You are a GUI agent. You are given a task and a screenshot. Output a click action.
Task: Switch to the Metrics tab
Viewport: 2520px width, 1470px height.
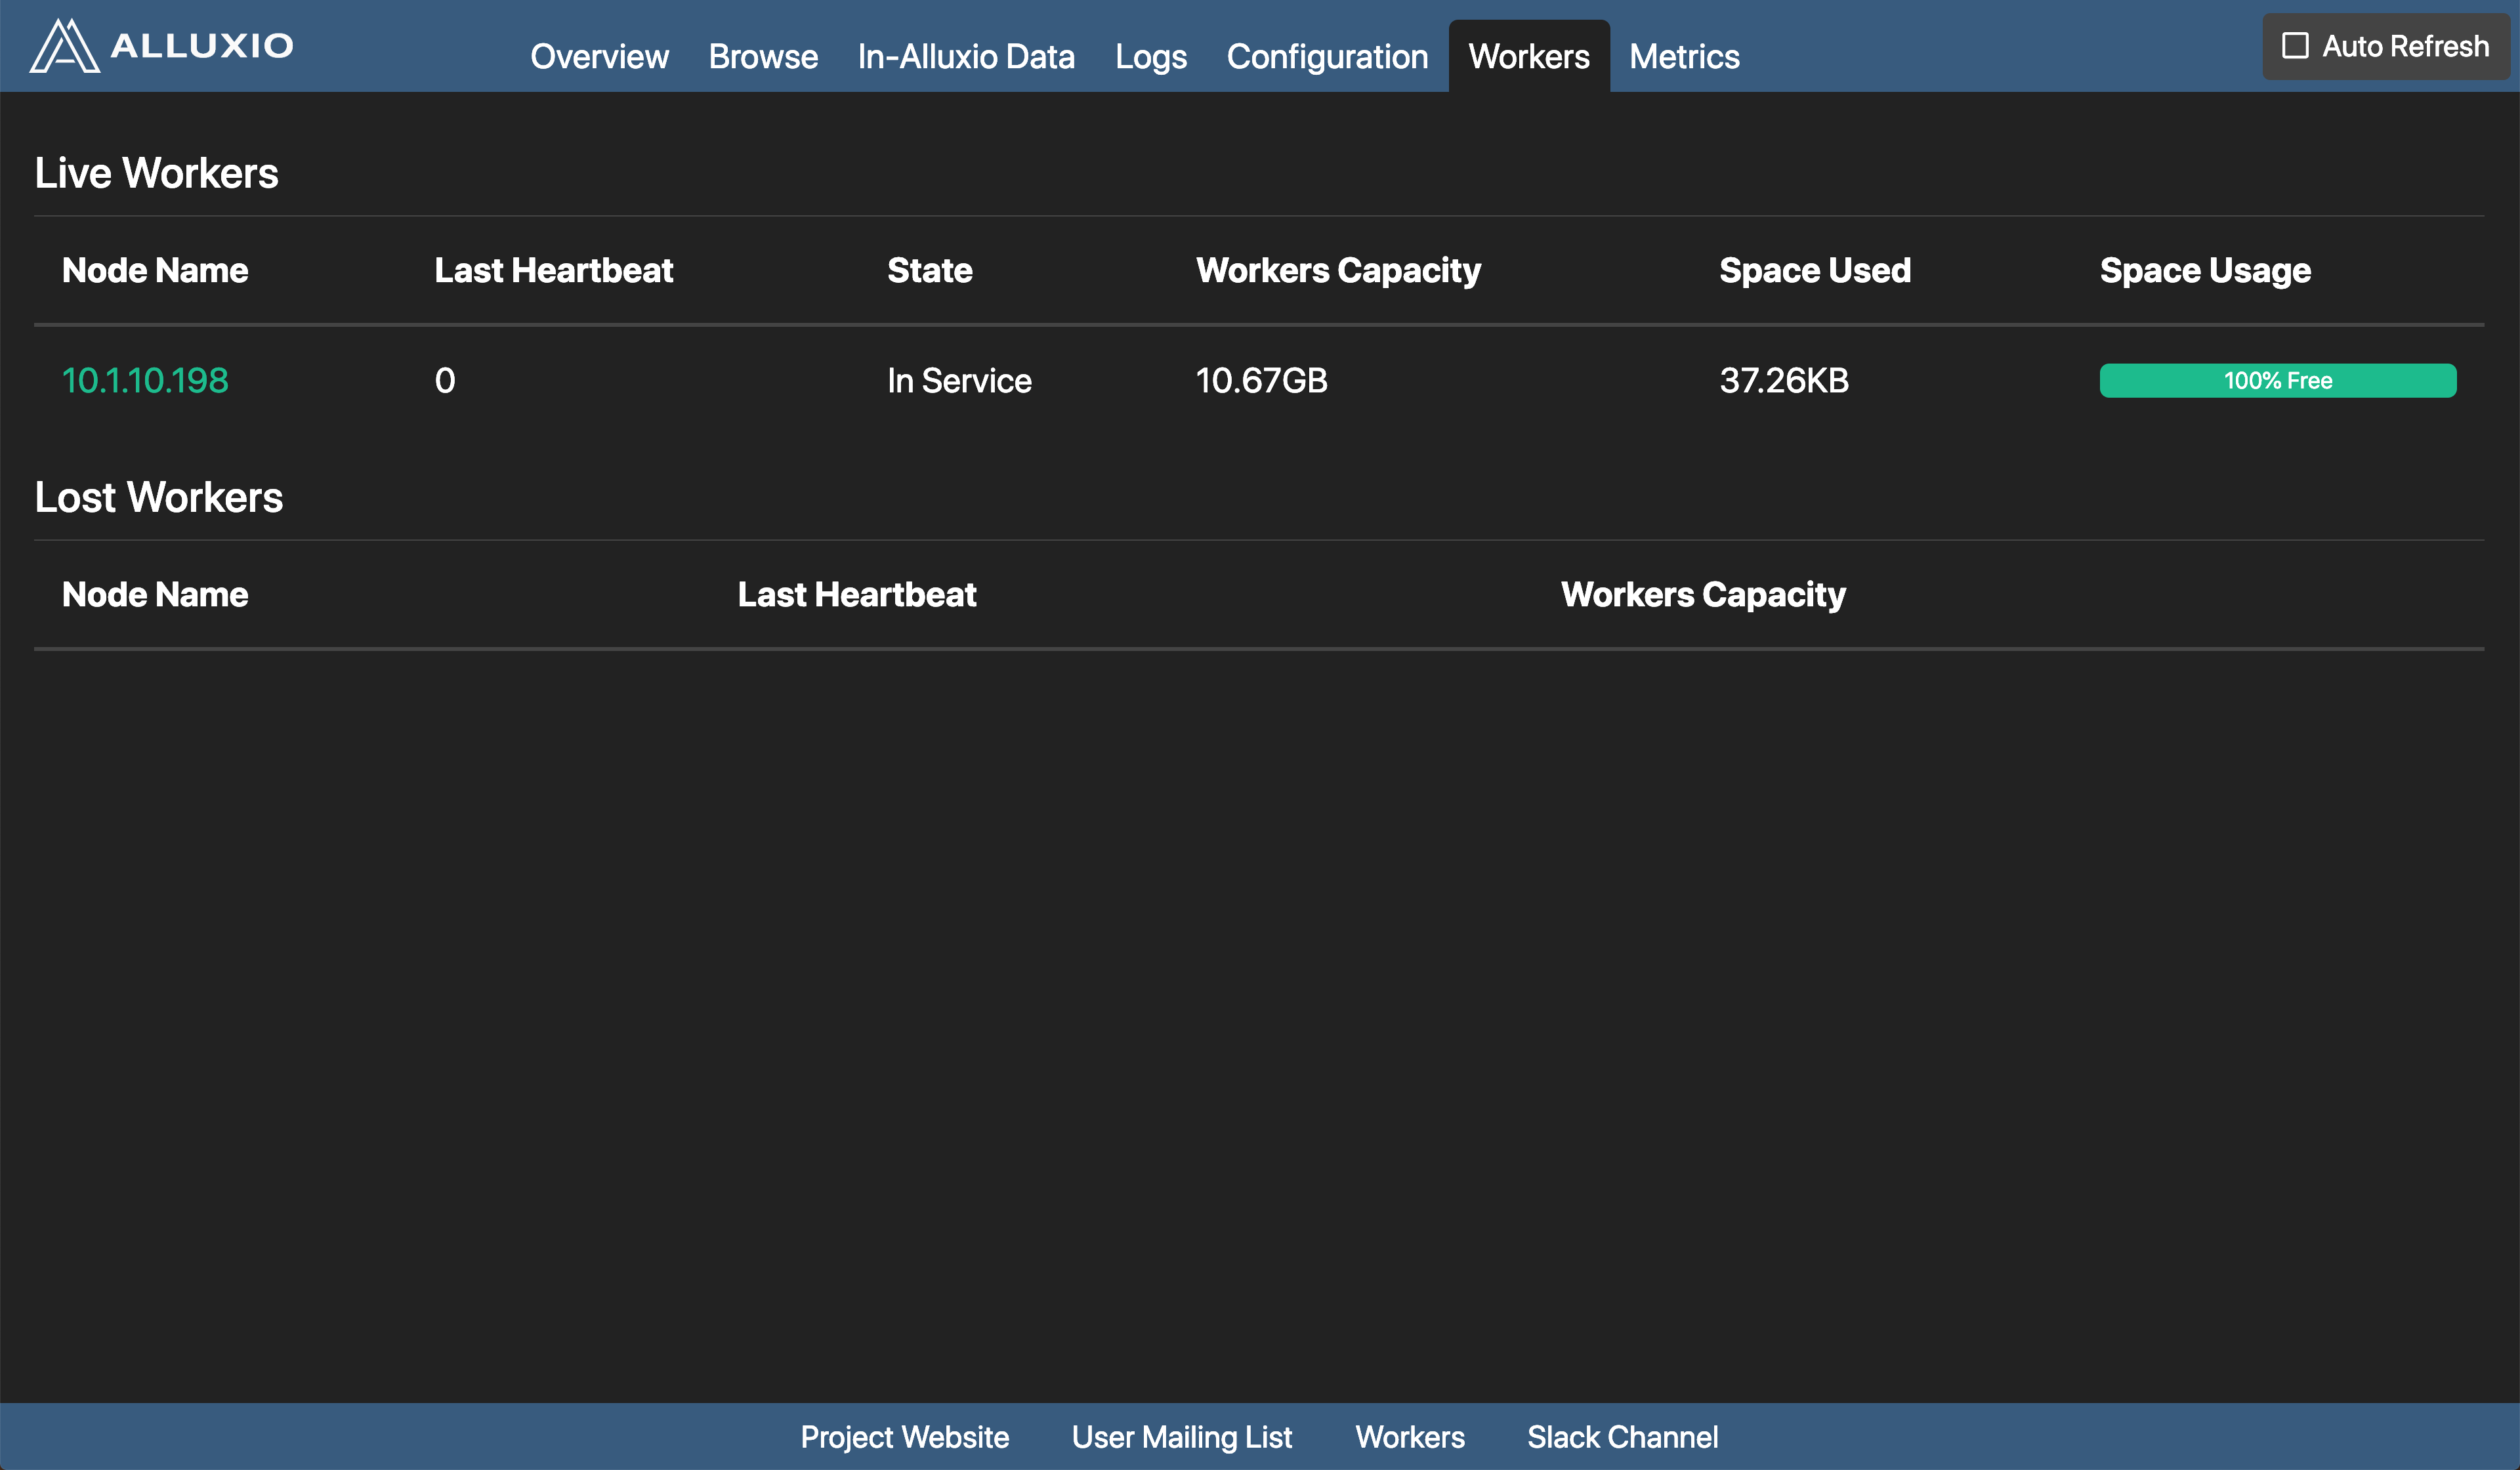tap(1684, 57)
